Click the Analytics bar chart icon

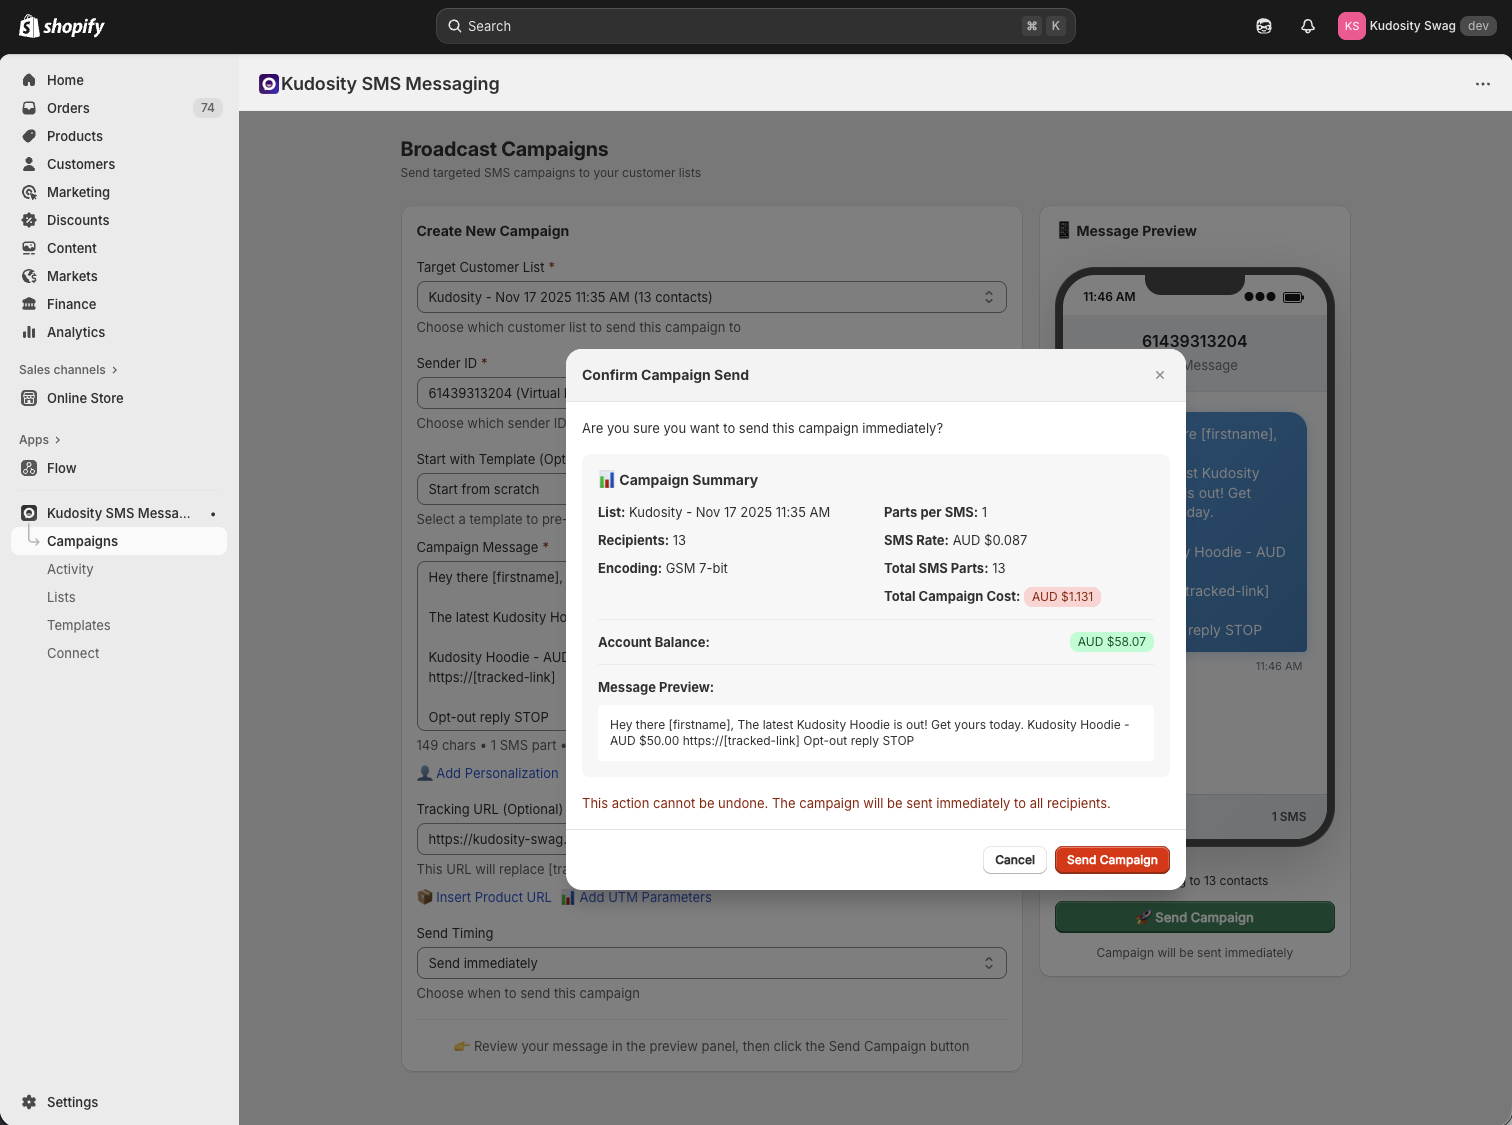coord(29,332)
